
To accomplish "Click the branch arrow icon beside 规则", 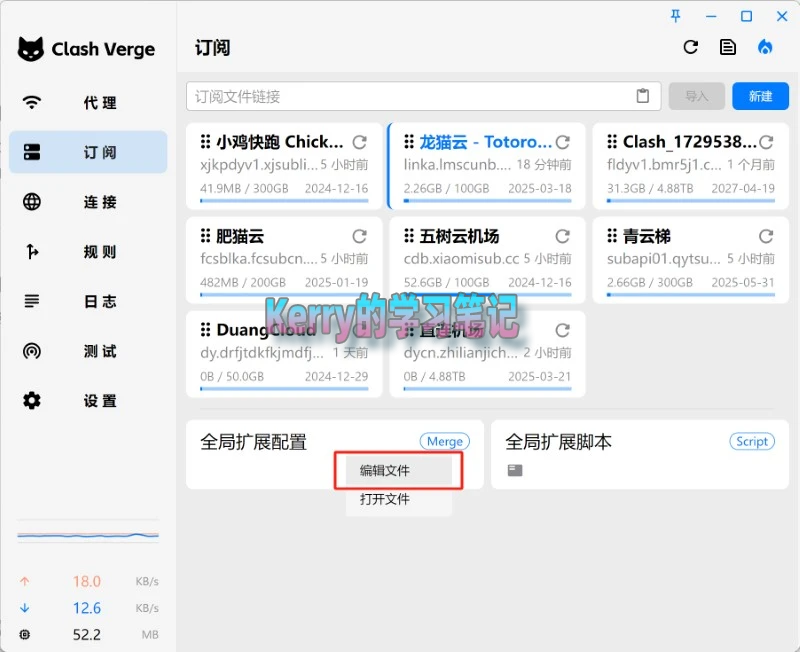I will 32,252.
